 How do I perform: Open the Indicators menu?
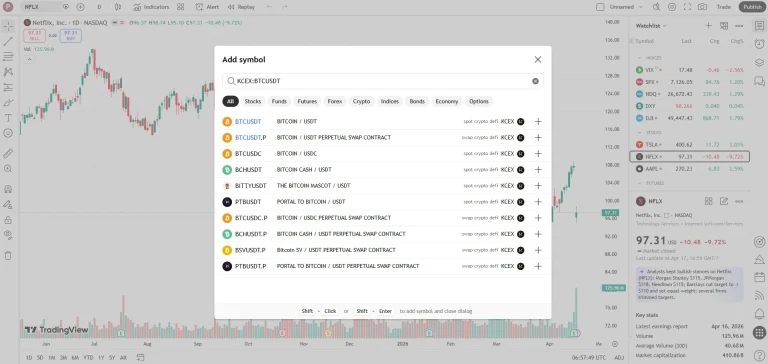click(151, 7)
